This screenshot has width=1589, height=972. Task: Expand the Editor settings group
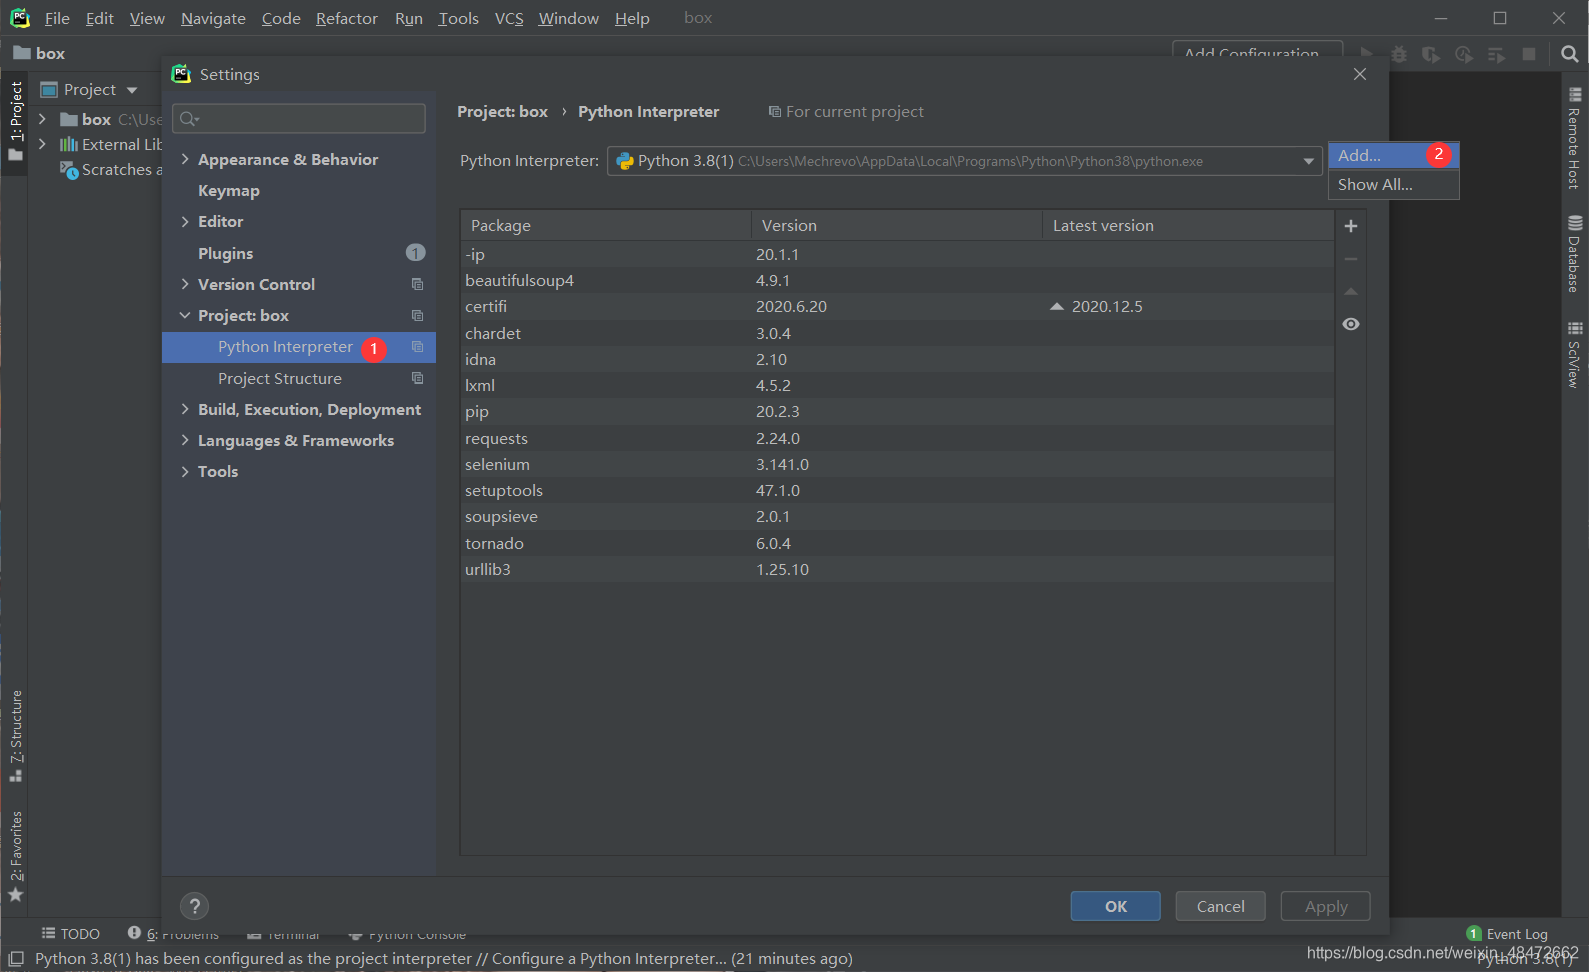click(185, 221)
